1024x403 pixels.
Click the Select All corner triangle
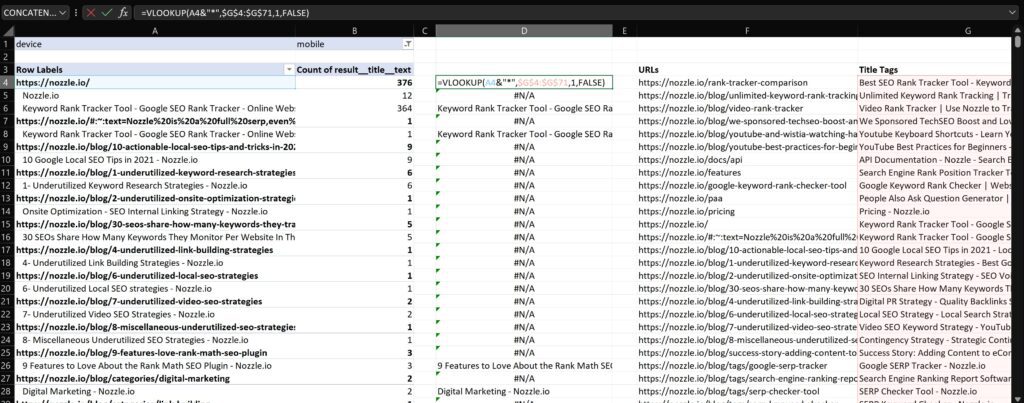pos(7,31)
